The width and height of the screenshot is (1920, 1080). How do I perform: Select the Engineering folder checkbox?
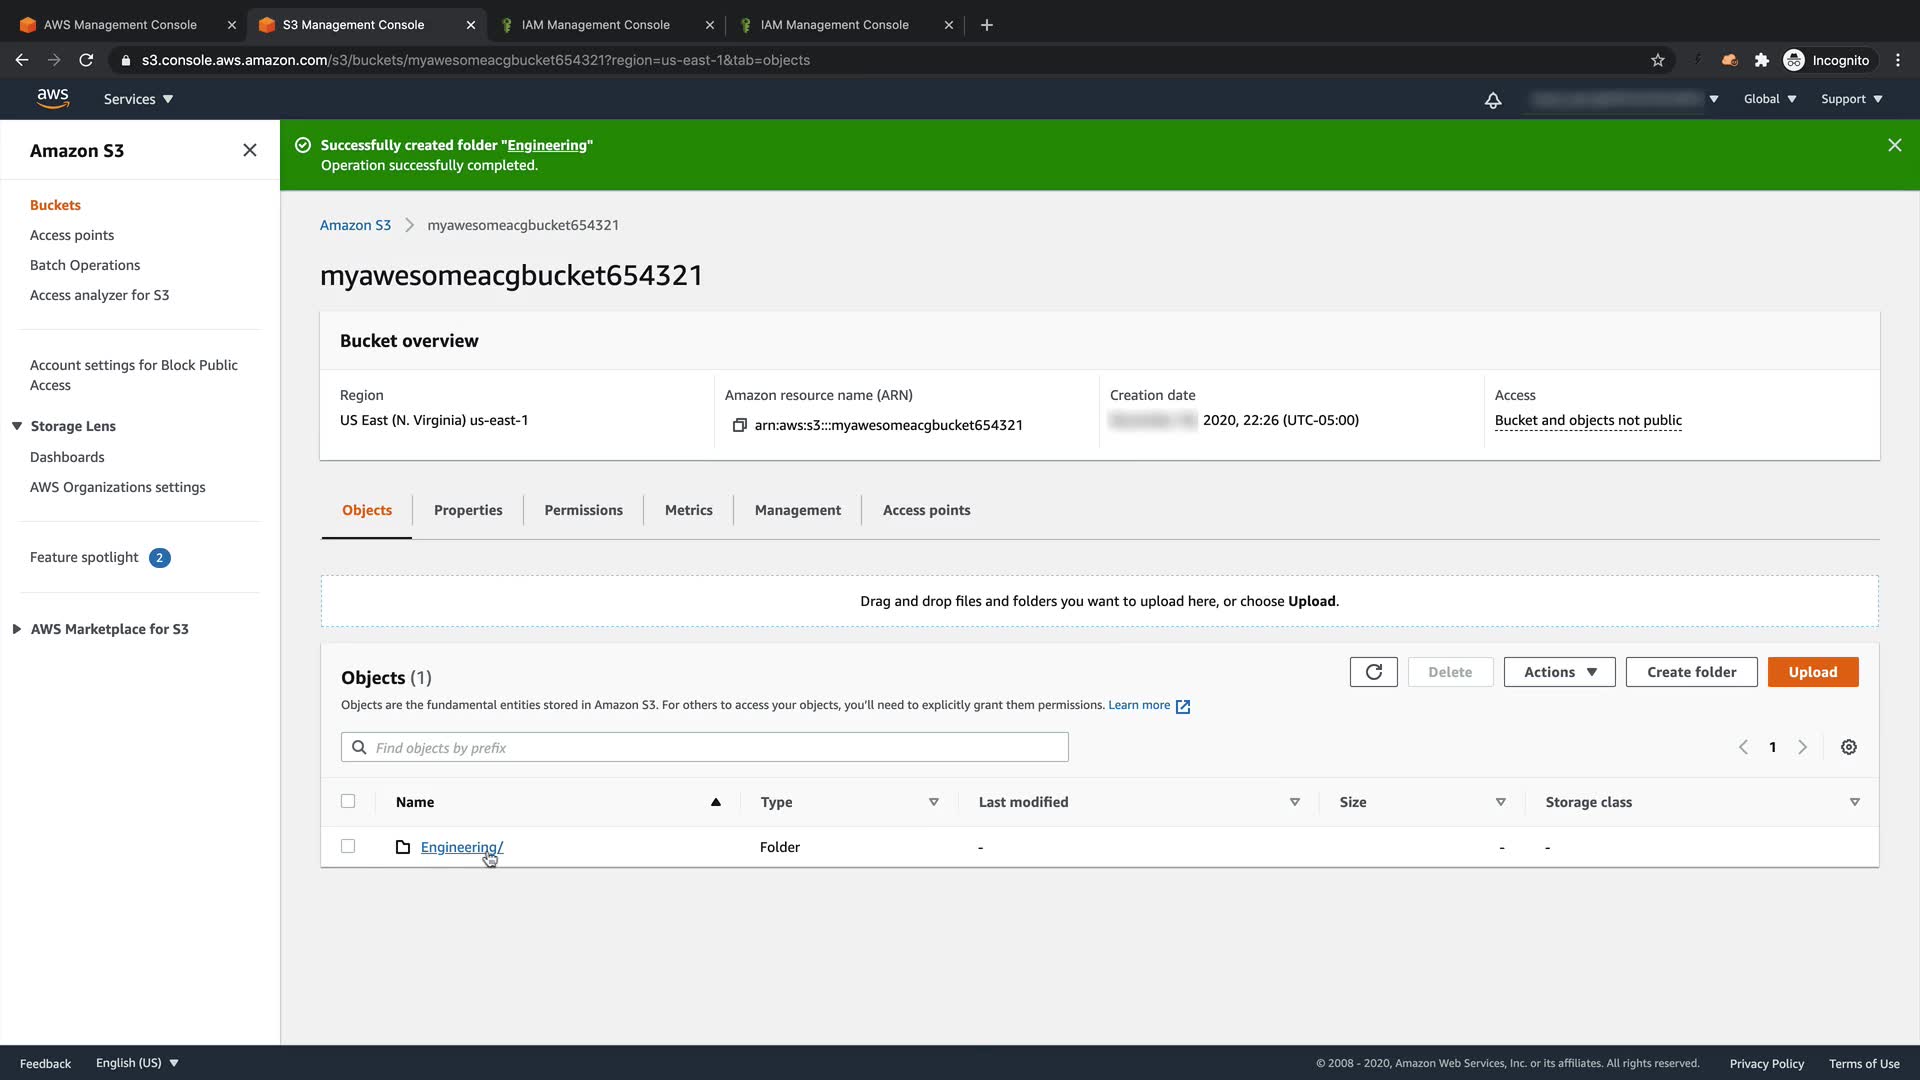click(x=348, y=846)
